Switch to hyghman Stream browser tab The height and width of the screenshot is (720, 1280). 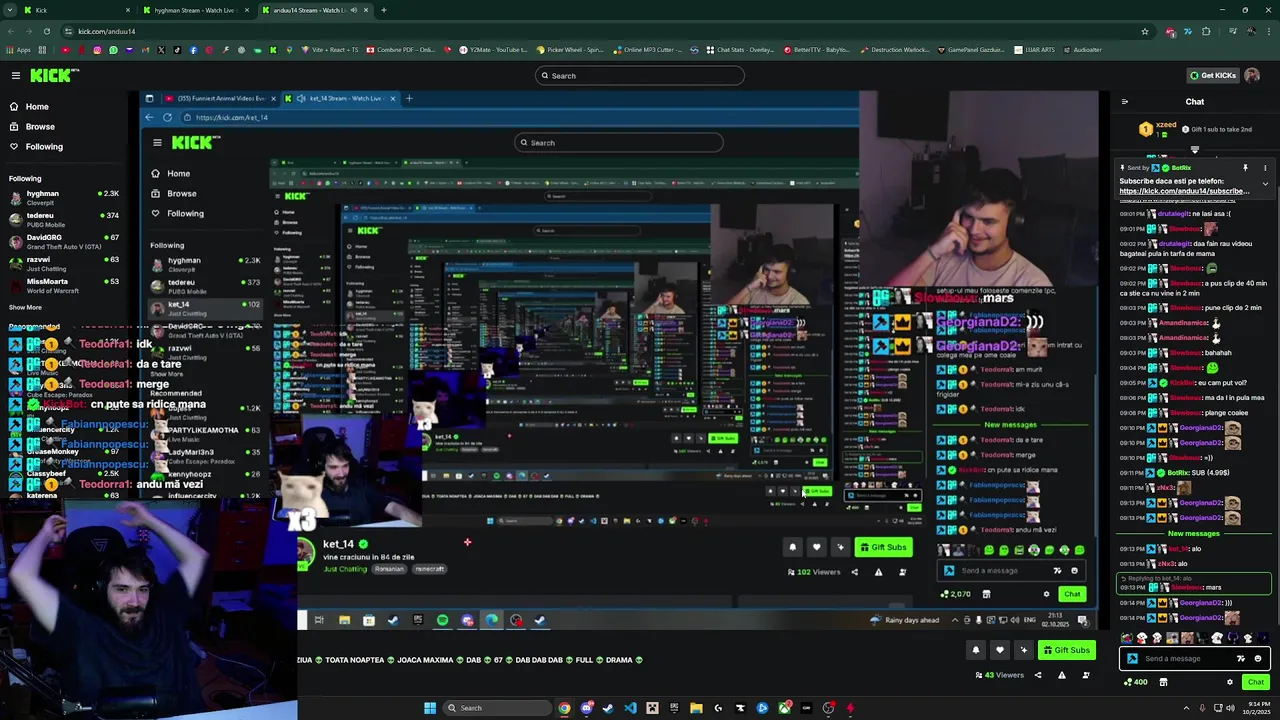click(x=196, y=10)
